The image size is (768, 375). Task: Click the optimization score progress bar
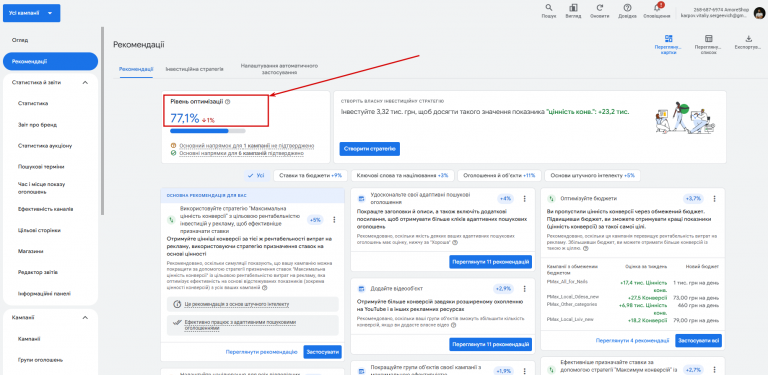click(208, 131)
